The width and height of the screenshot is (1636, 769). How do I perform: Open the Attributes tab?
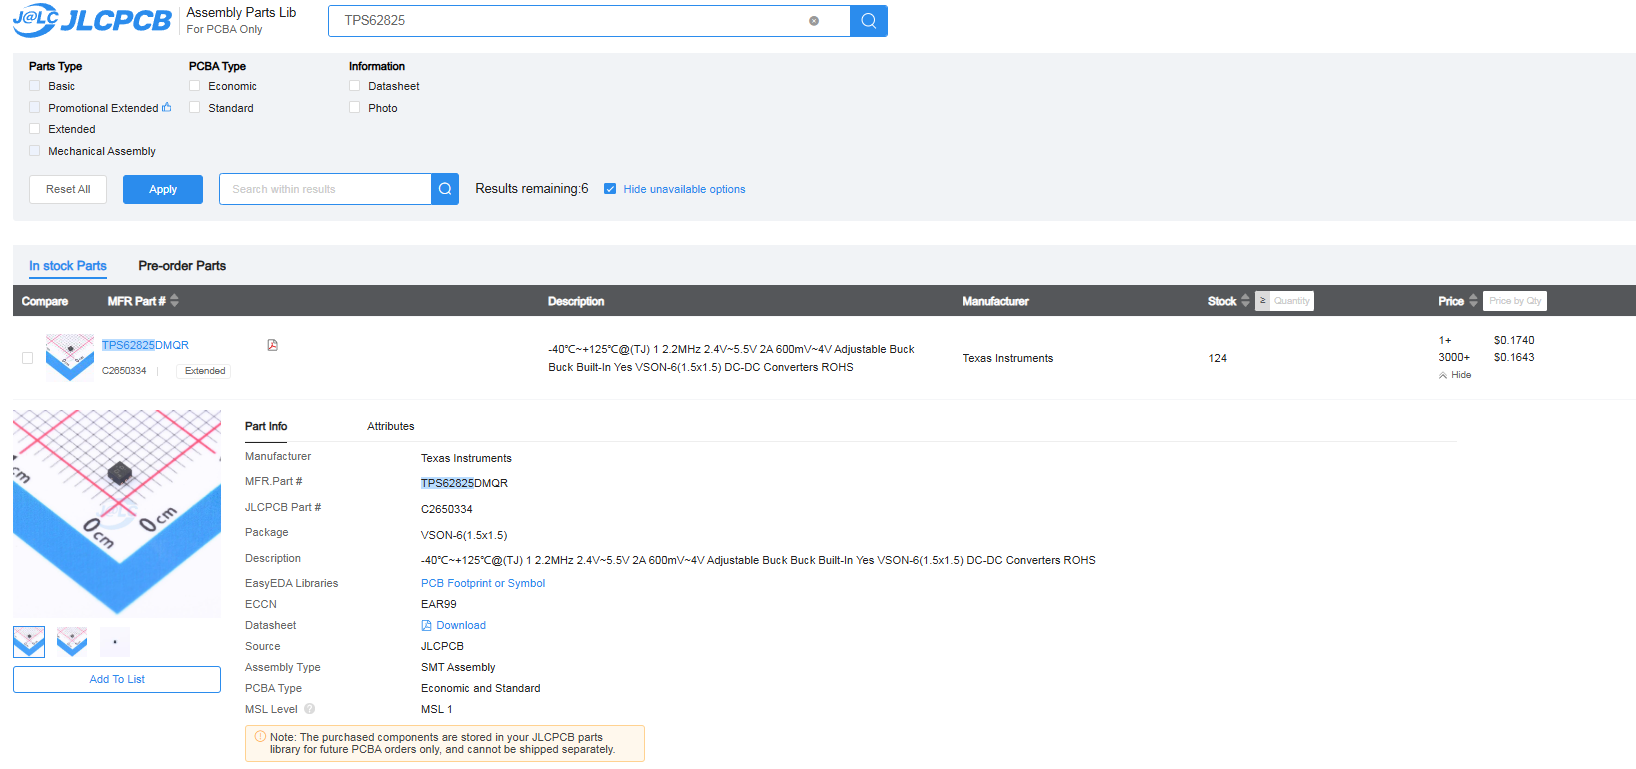point(390,426)
